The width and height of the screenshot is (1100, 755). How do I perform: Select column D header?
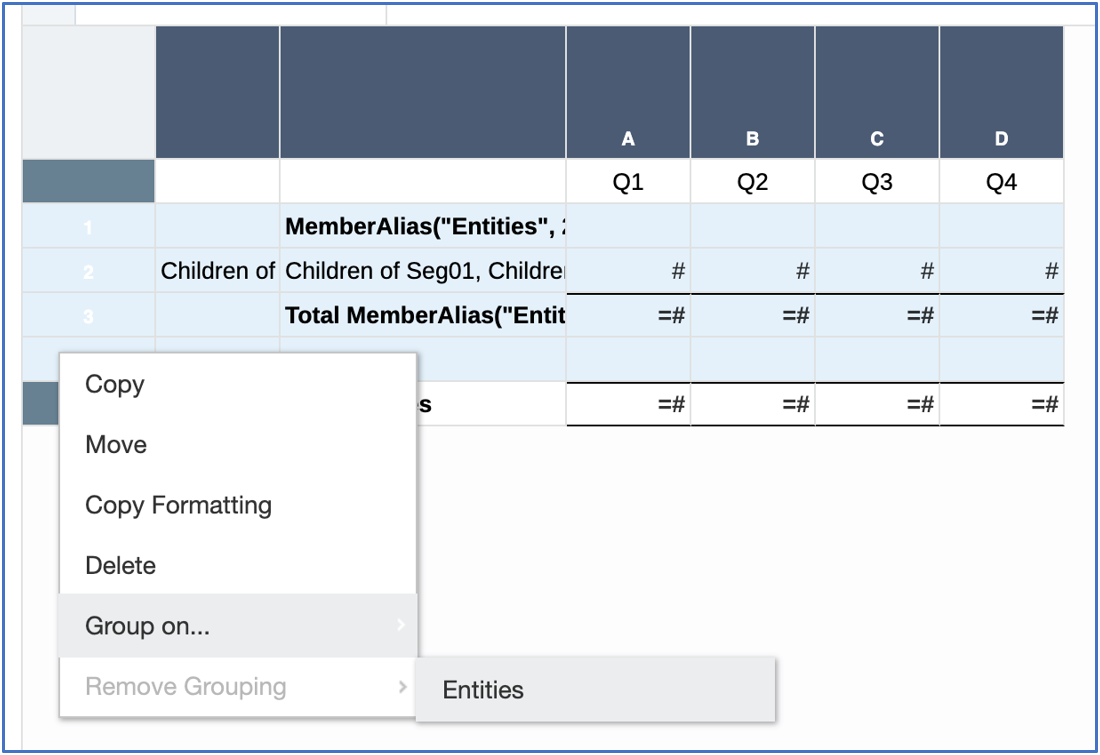point(1001,139)
